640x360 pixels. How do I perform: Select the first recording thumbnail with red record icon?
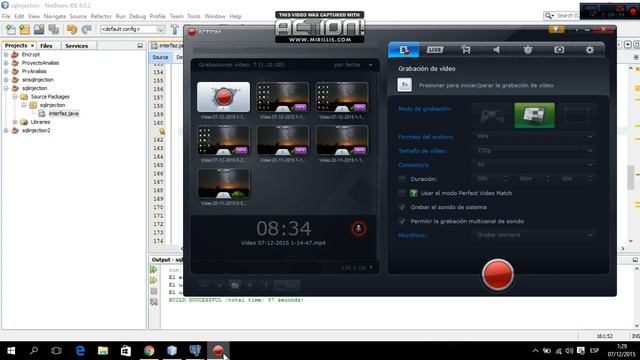pyautogui.click(x=223, y=97)
